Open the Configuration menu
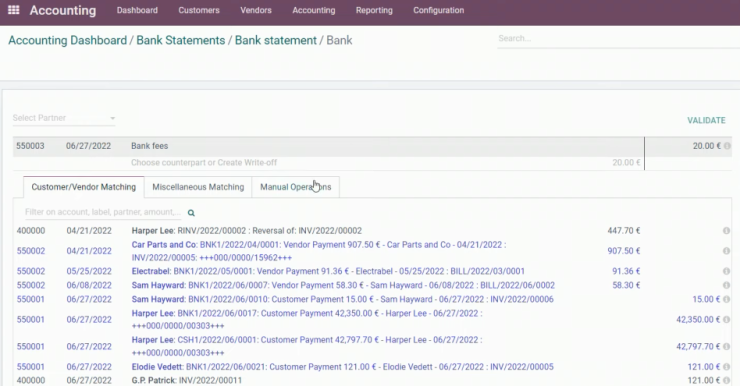Screen dimensions: 740x386 click(438, 10)
